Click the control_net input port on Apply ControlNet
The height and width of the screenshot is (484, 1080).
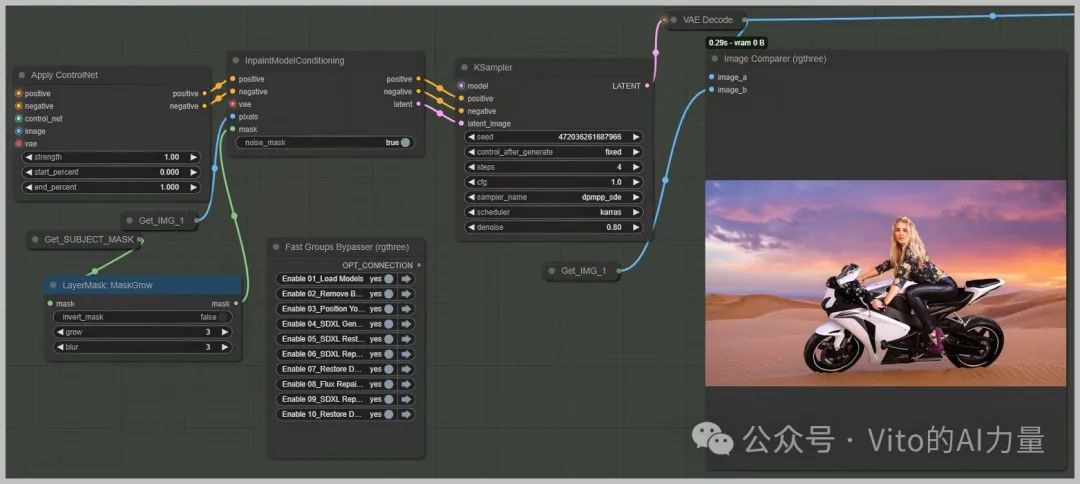tap(19, 118)
